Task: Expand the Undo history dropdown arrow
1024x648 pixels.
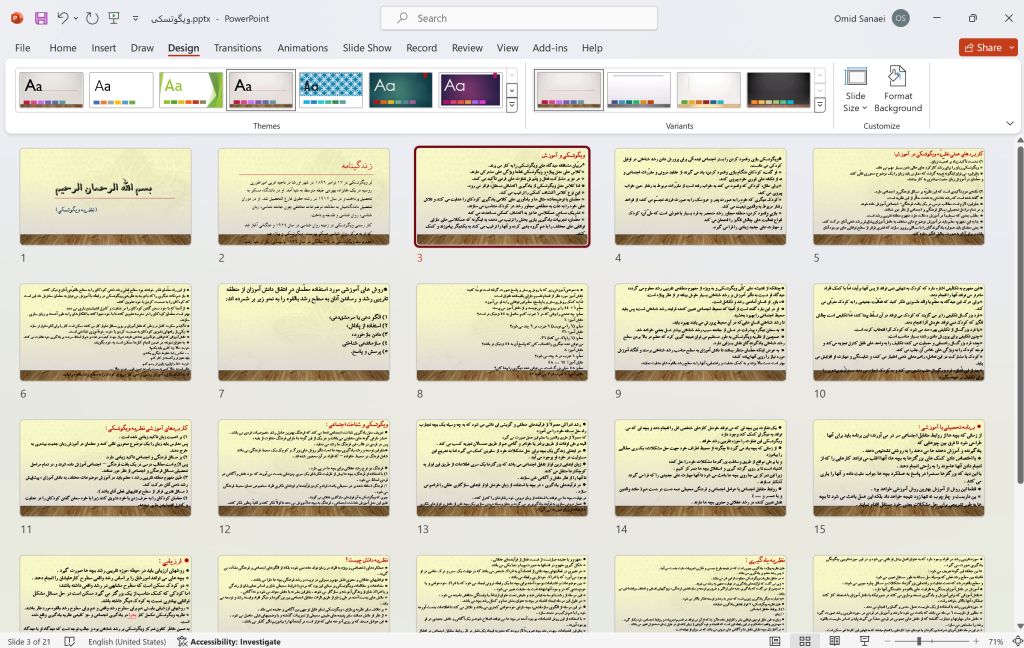Action: [x=76, y=18]
